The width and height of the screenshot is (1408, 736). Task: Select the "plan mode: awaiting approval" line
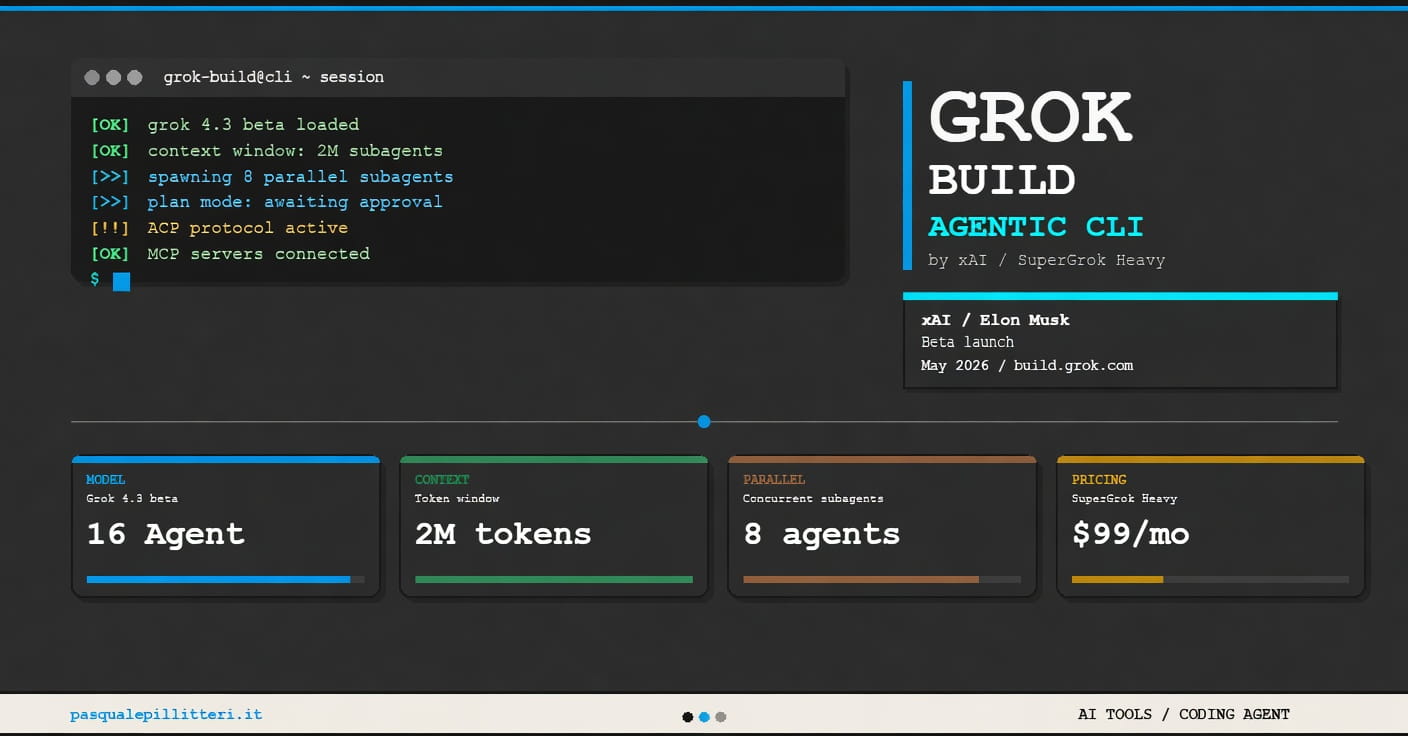point(295,202)
